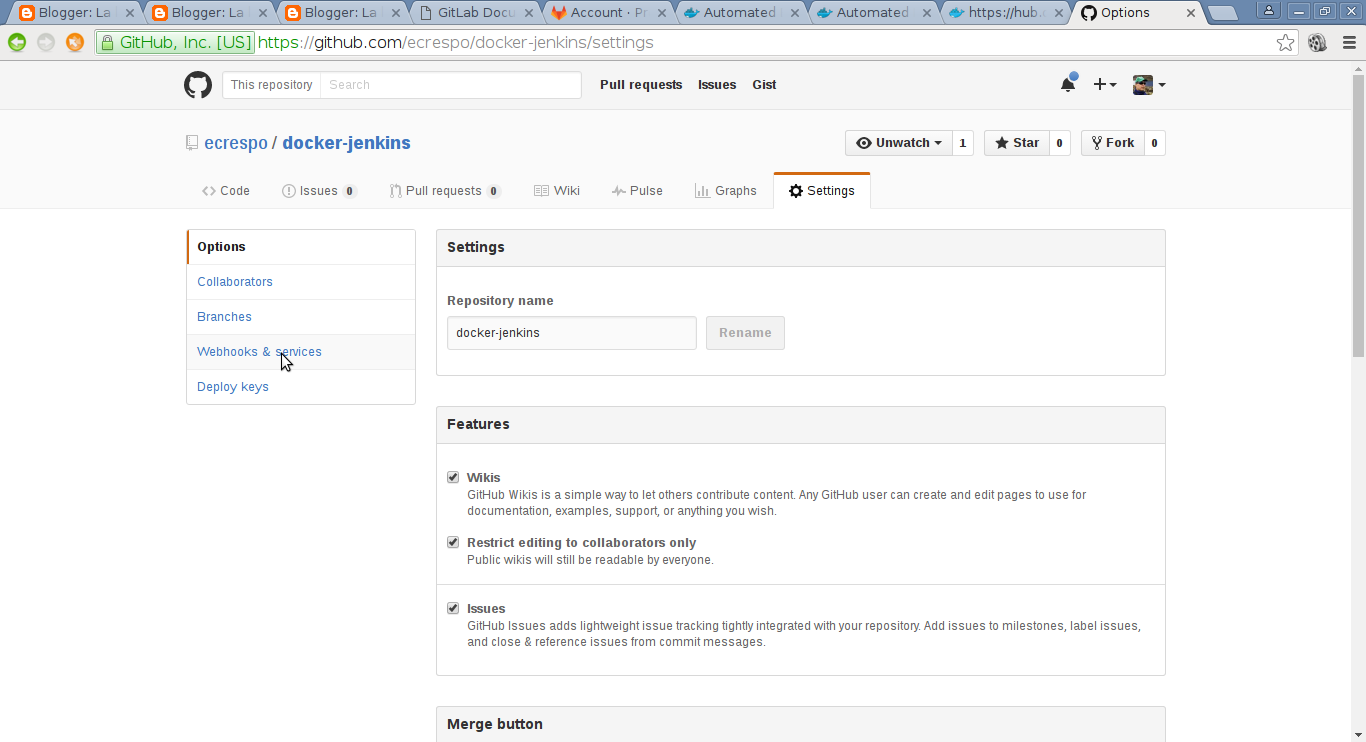Screen dimensions: 1366x742
Task: Toggle Restrict editing to collaborators only
Action: (x=453, y=543)
